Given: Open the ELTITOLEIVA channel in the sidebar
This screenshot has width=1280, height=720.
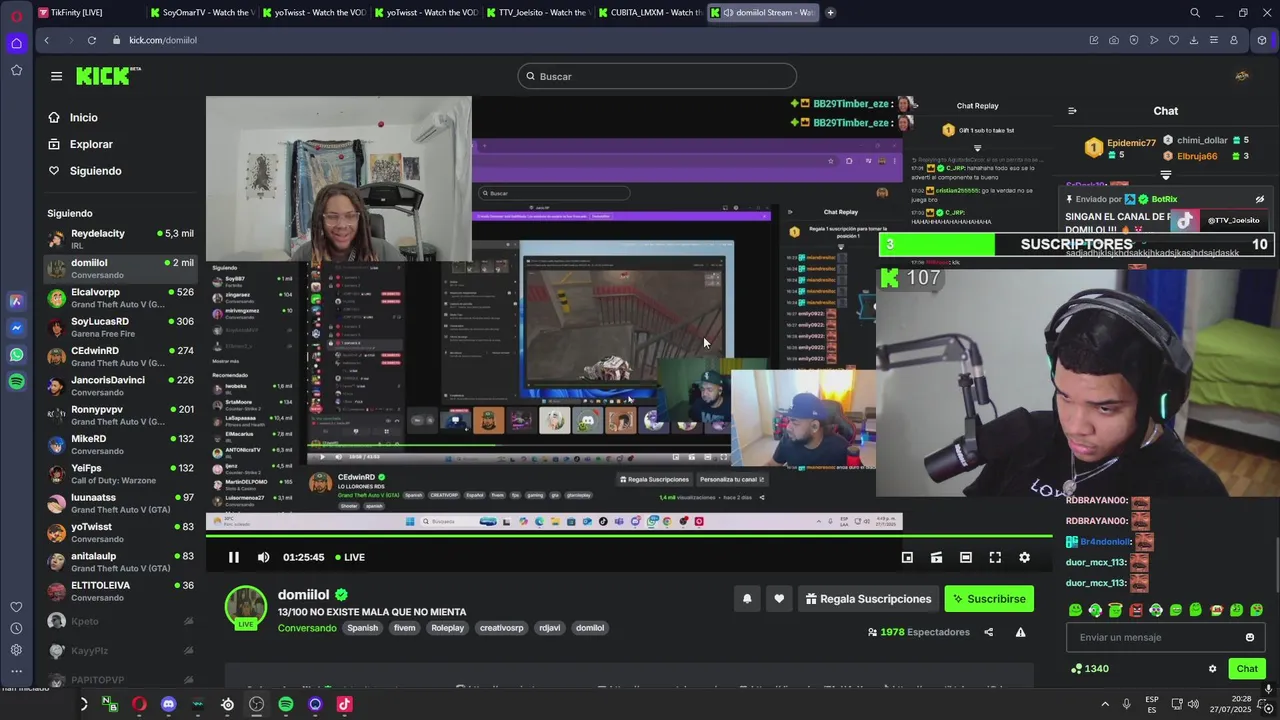Looking at the screenshot, I should point(120,591).
